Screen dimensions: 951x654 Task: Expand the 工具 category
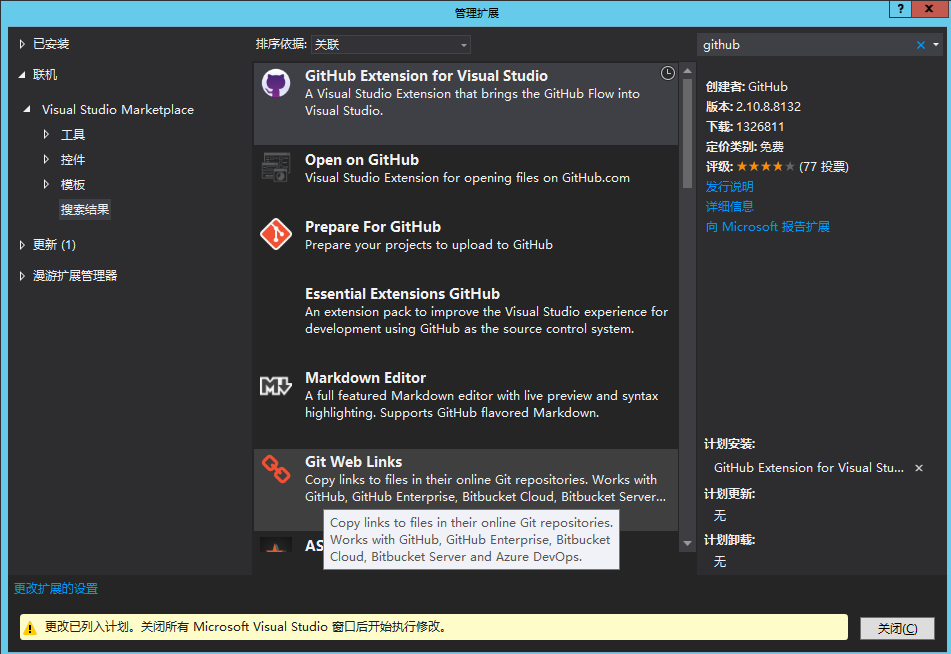[x=46, y=134]
